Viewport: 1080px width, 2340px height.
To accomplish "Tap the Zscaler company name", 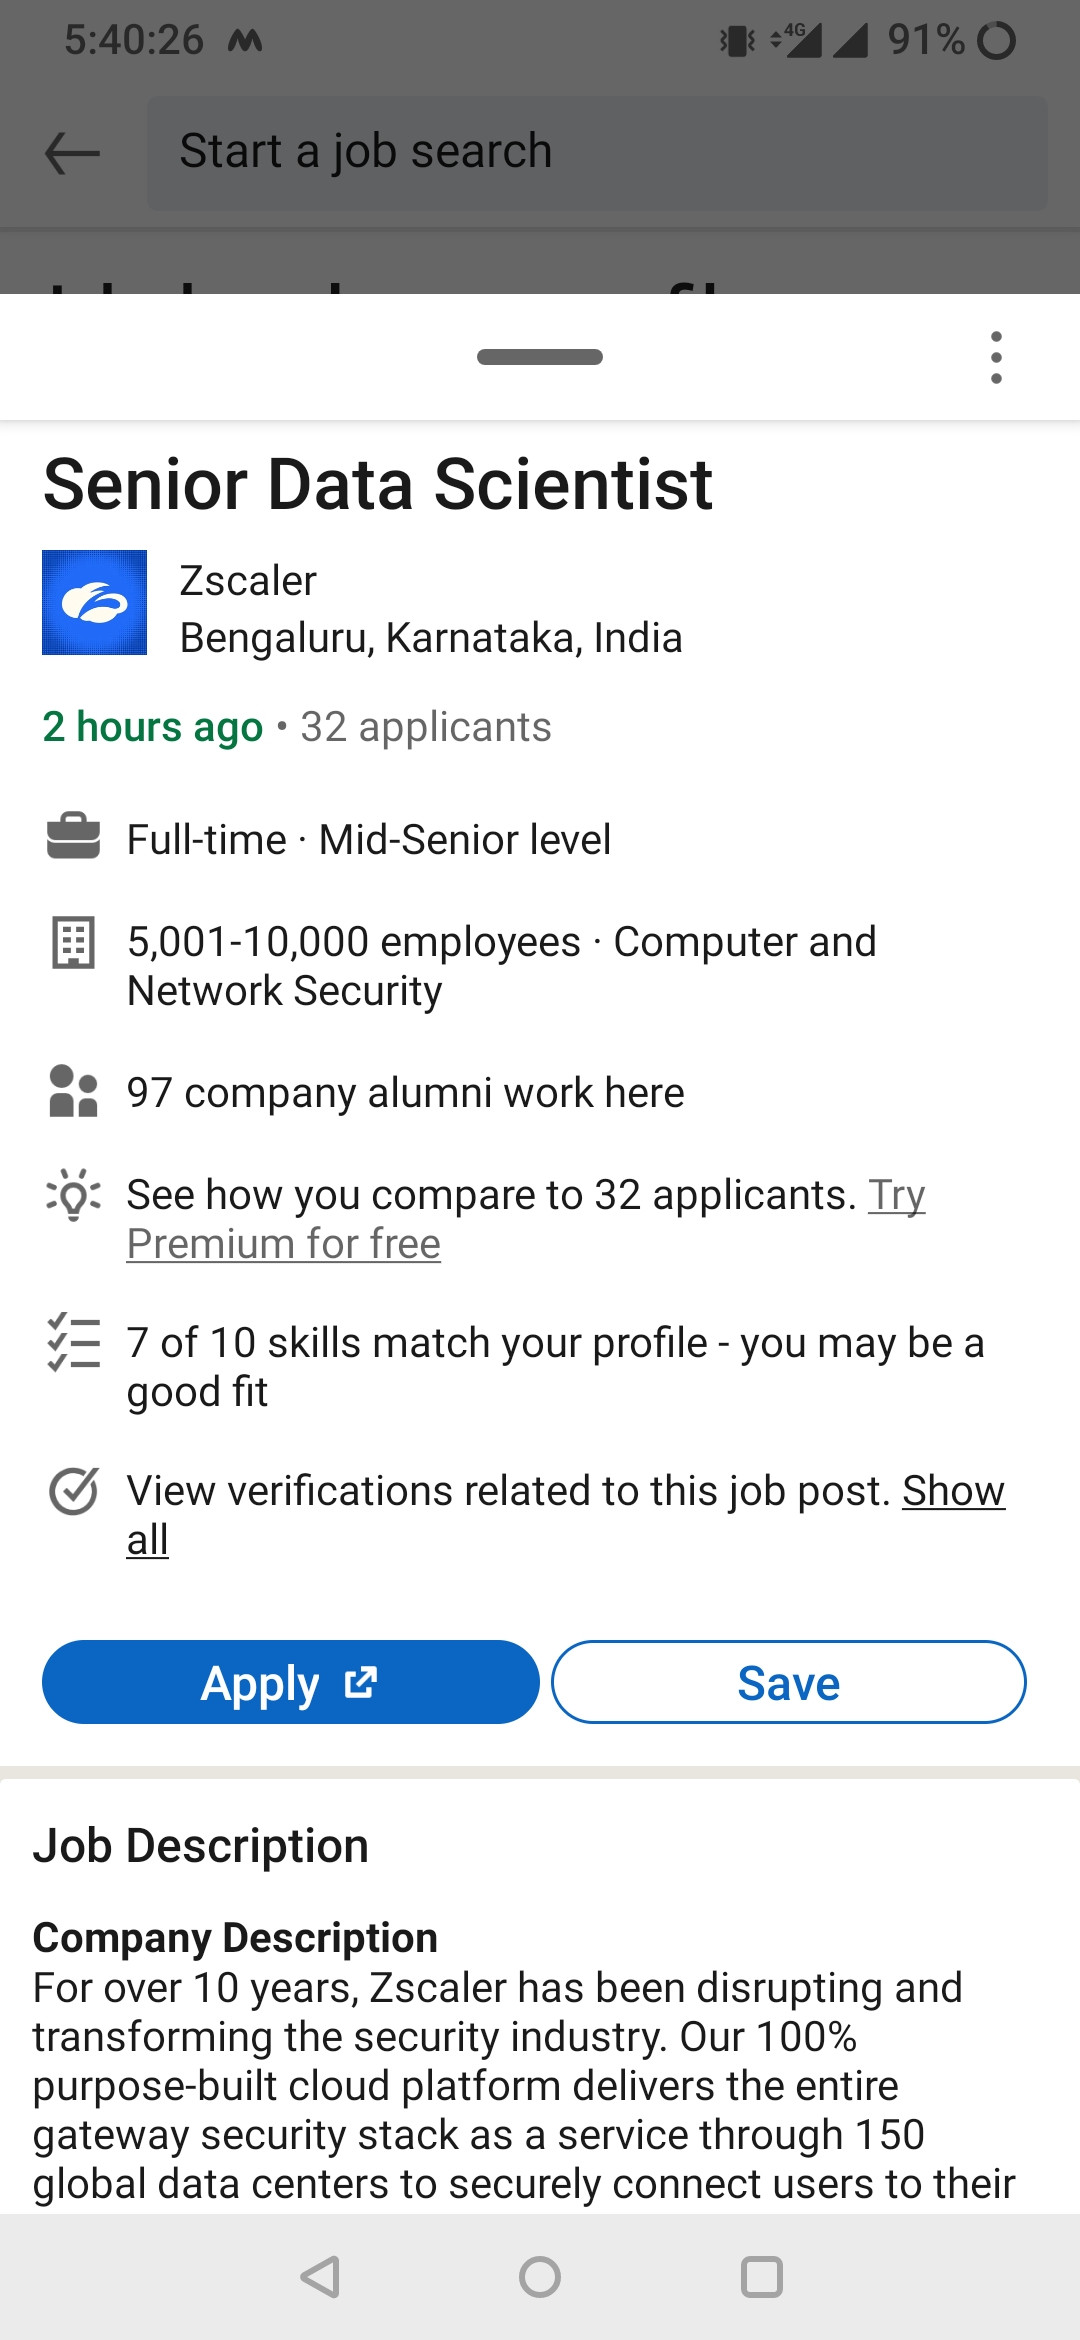I will point(248,581).
